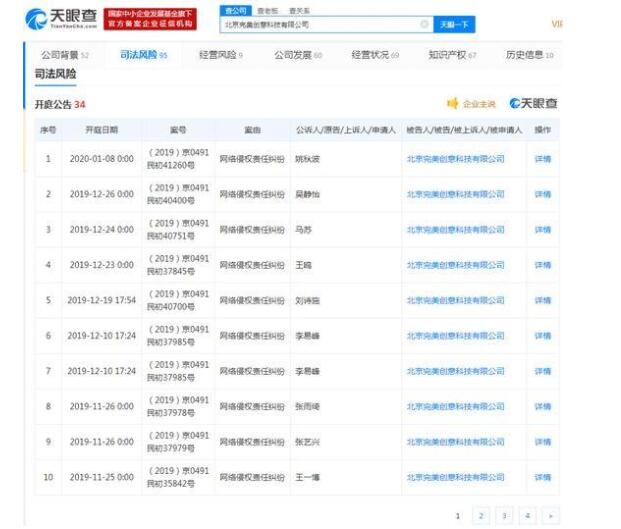Click case number ending 民初37845号
This screenshot has height=529, width=621.
tap(178, 265)
